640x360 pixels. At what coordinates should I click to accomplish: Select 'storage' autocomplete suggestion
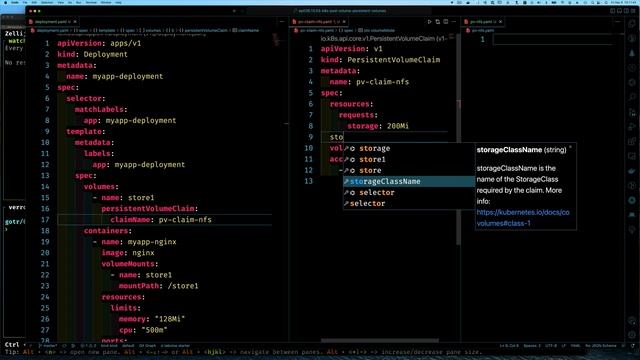(409, 148)
